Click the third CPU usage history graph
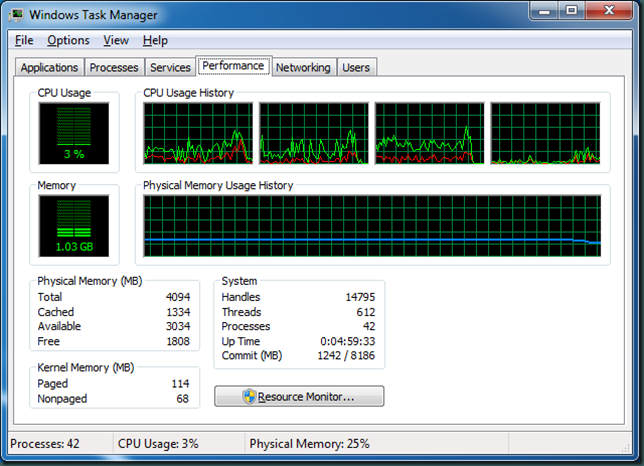Screen dimensions: 644x466 pos(430,133)
